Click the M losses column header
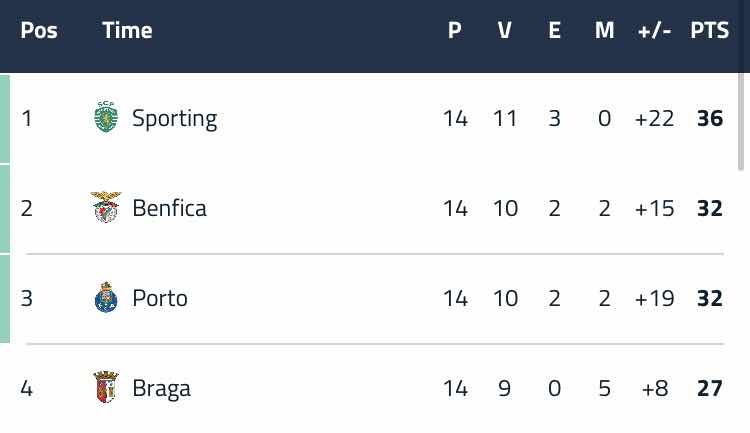This screenshot has height=433, width=750. click(604, 30)
